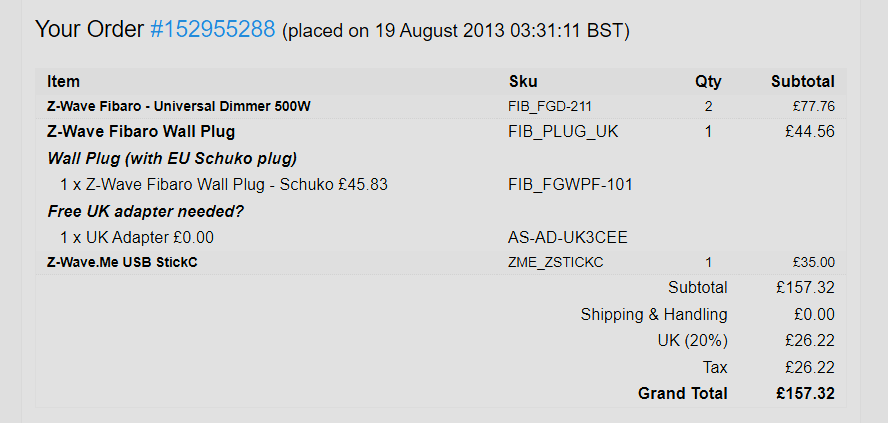
Task: Click the FIB_FGWPF-101 SKU code
Action: pyautogui.click(x=570, y=184)
